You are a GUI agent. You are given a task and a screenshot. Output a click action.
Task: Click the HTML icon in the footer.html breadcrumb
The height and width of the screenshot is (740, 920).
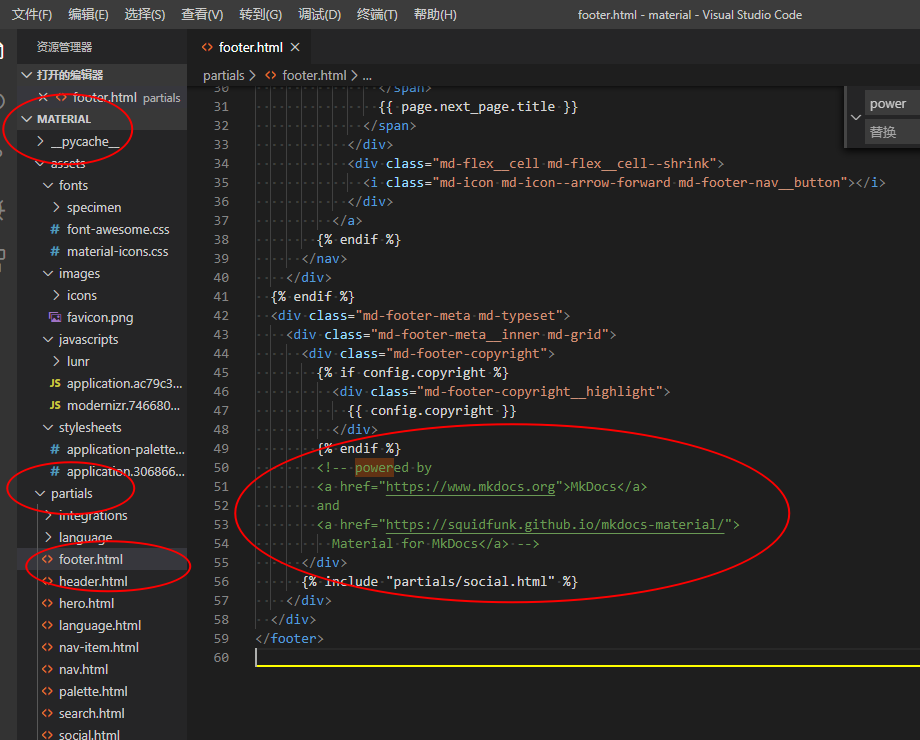click(270, 75)
